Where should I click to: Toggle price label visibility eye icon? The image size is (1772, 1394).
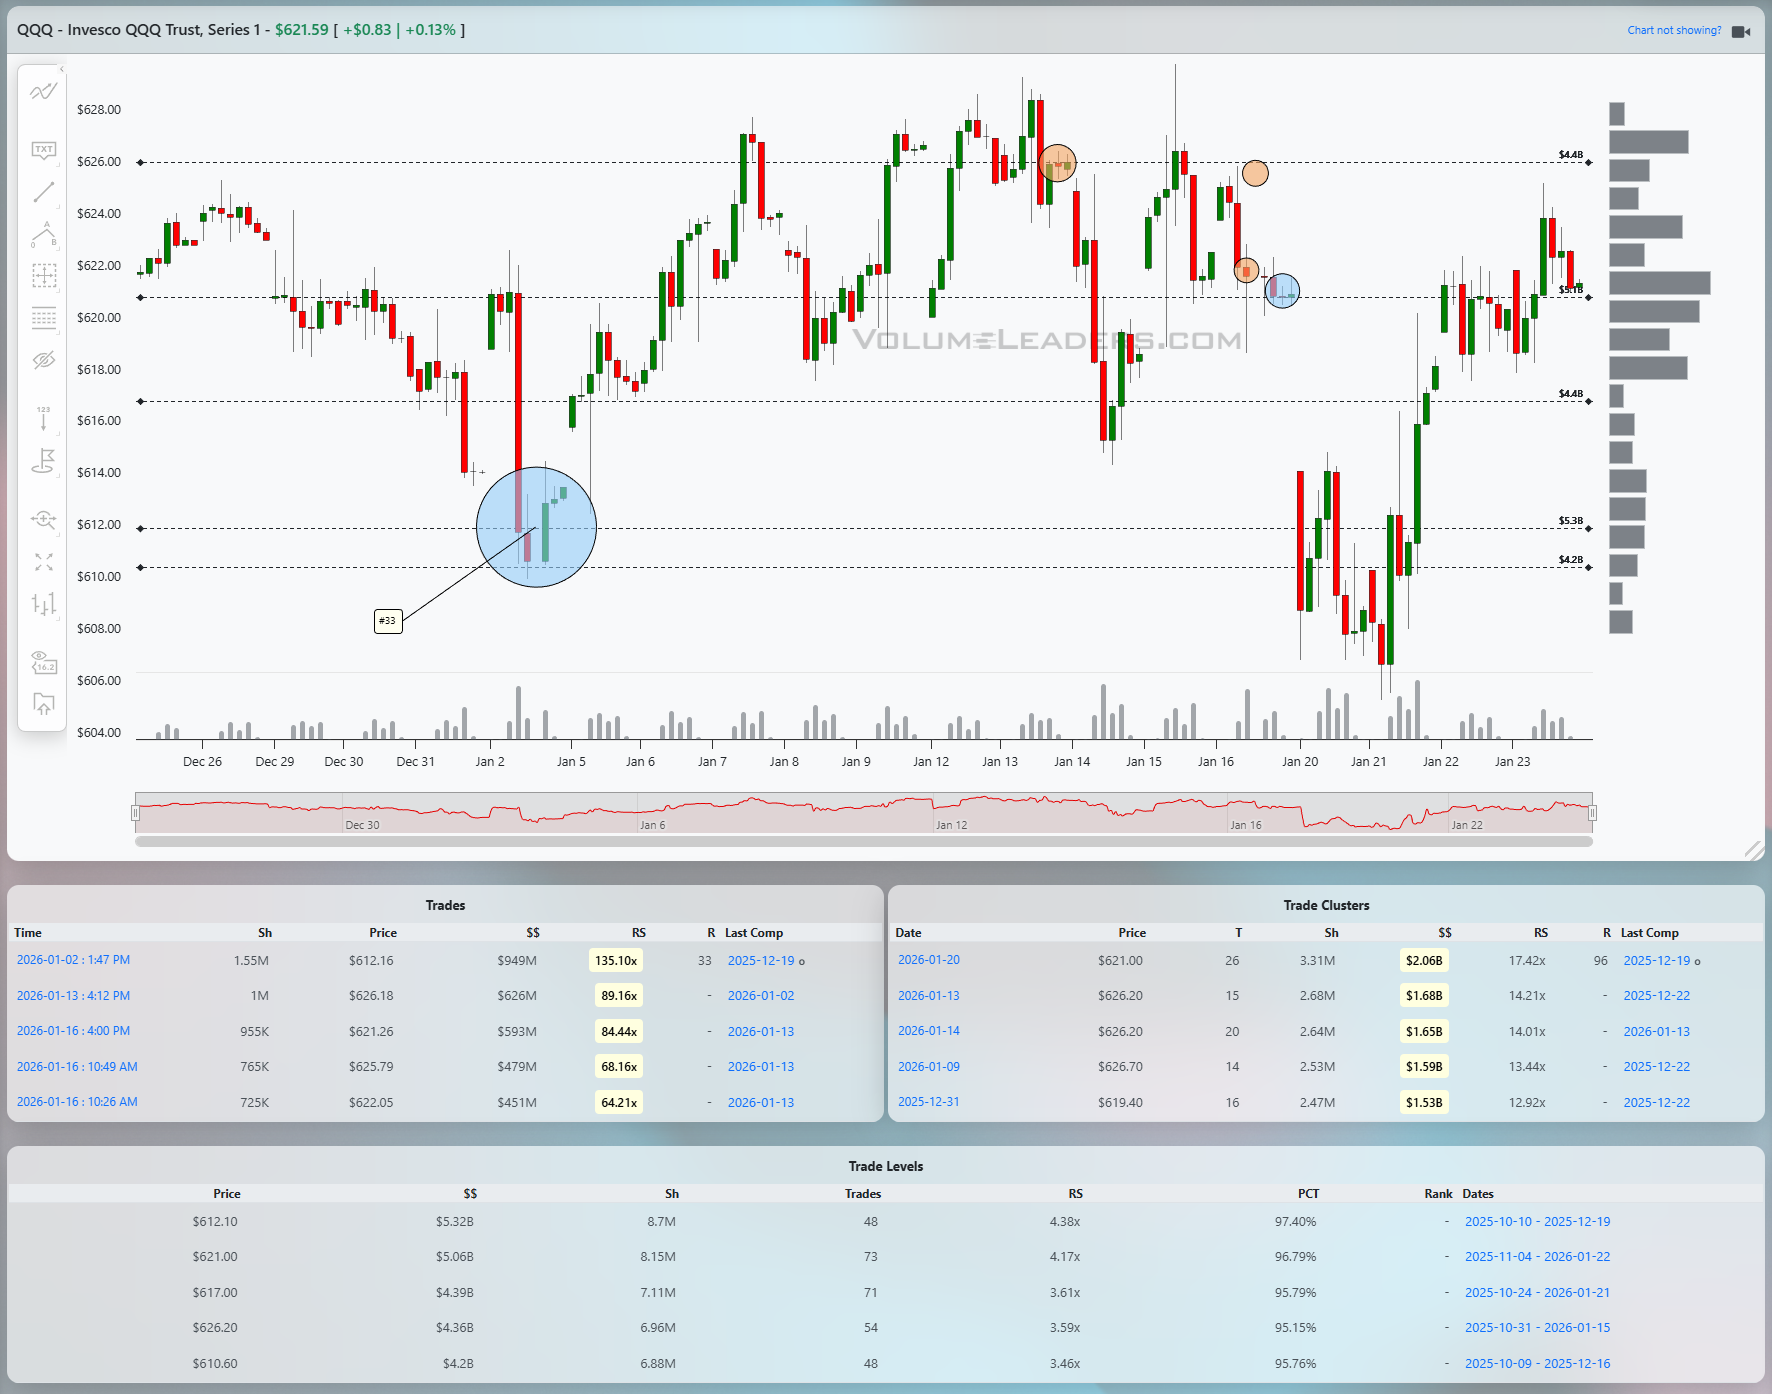[x=43, y=662]
